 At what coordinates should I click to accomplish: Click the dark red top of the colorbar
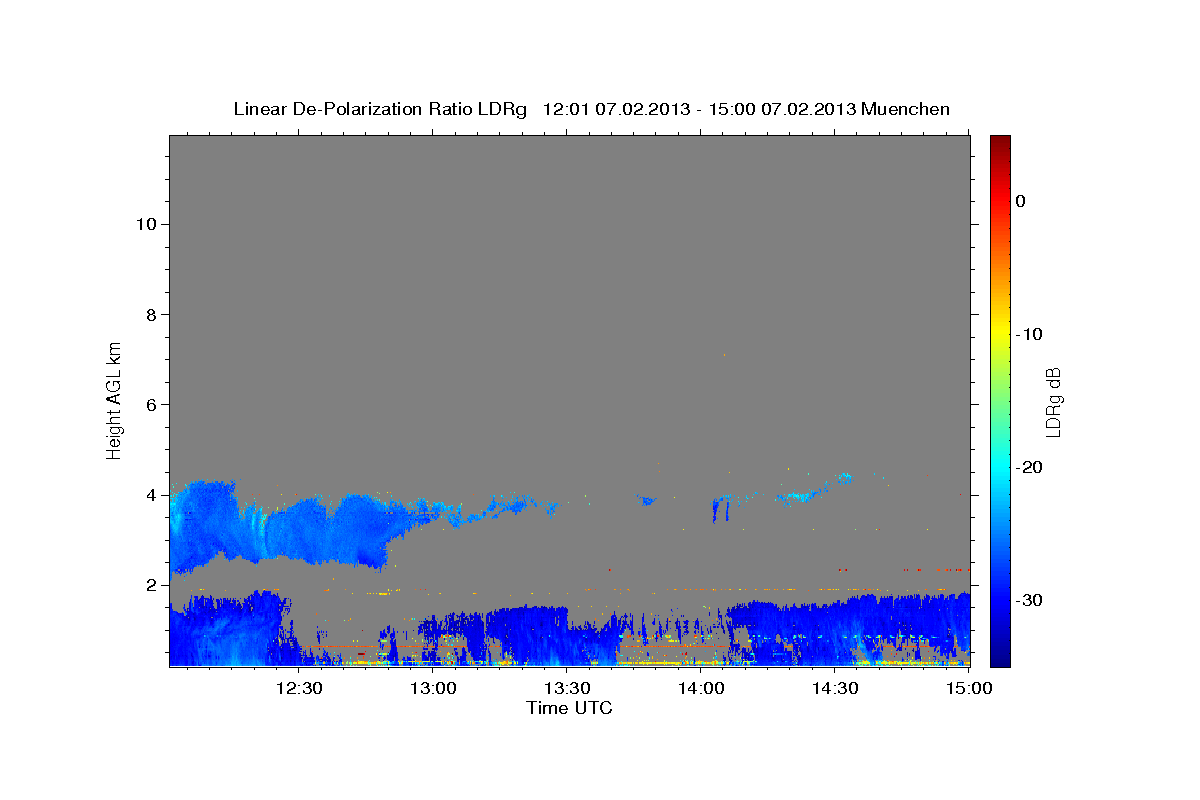click(x=1000, y=142)
